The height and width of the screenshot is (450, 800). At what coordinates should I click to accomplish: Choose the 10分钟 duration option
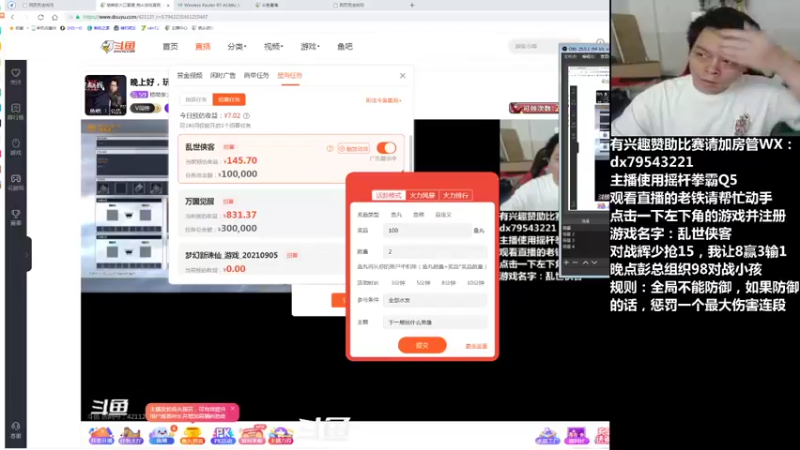(x=476, y=283)
